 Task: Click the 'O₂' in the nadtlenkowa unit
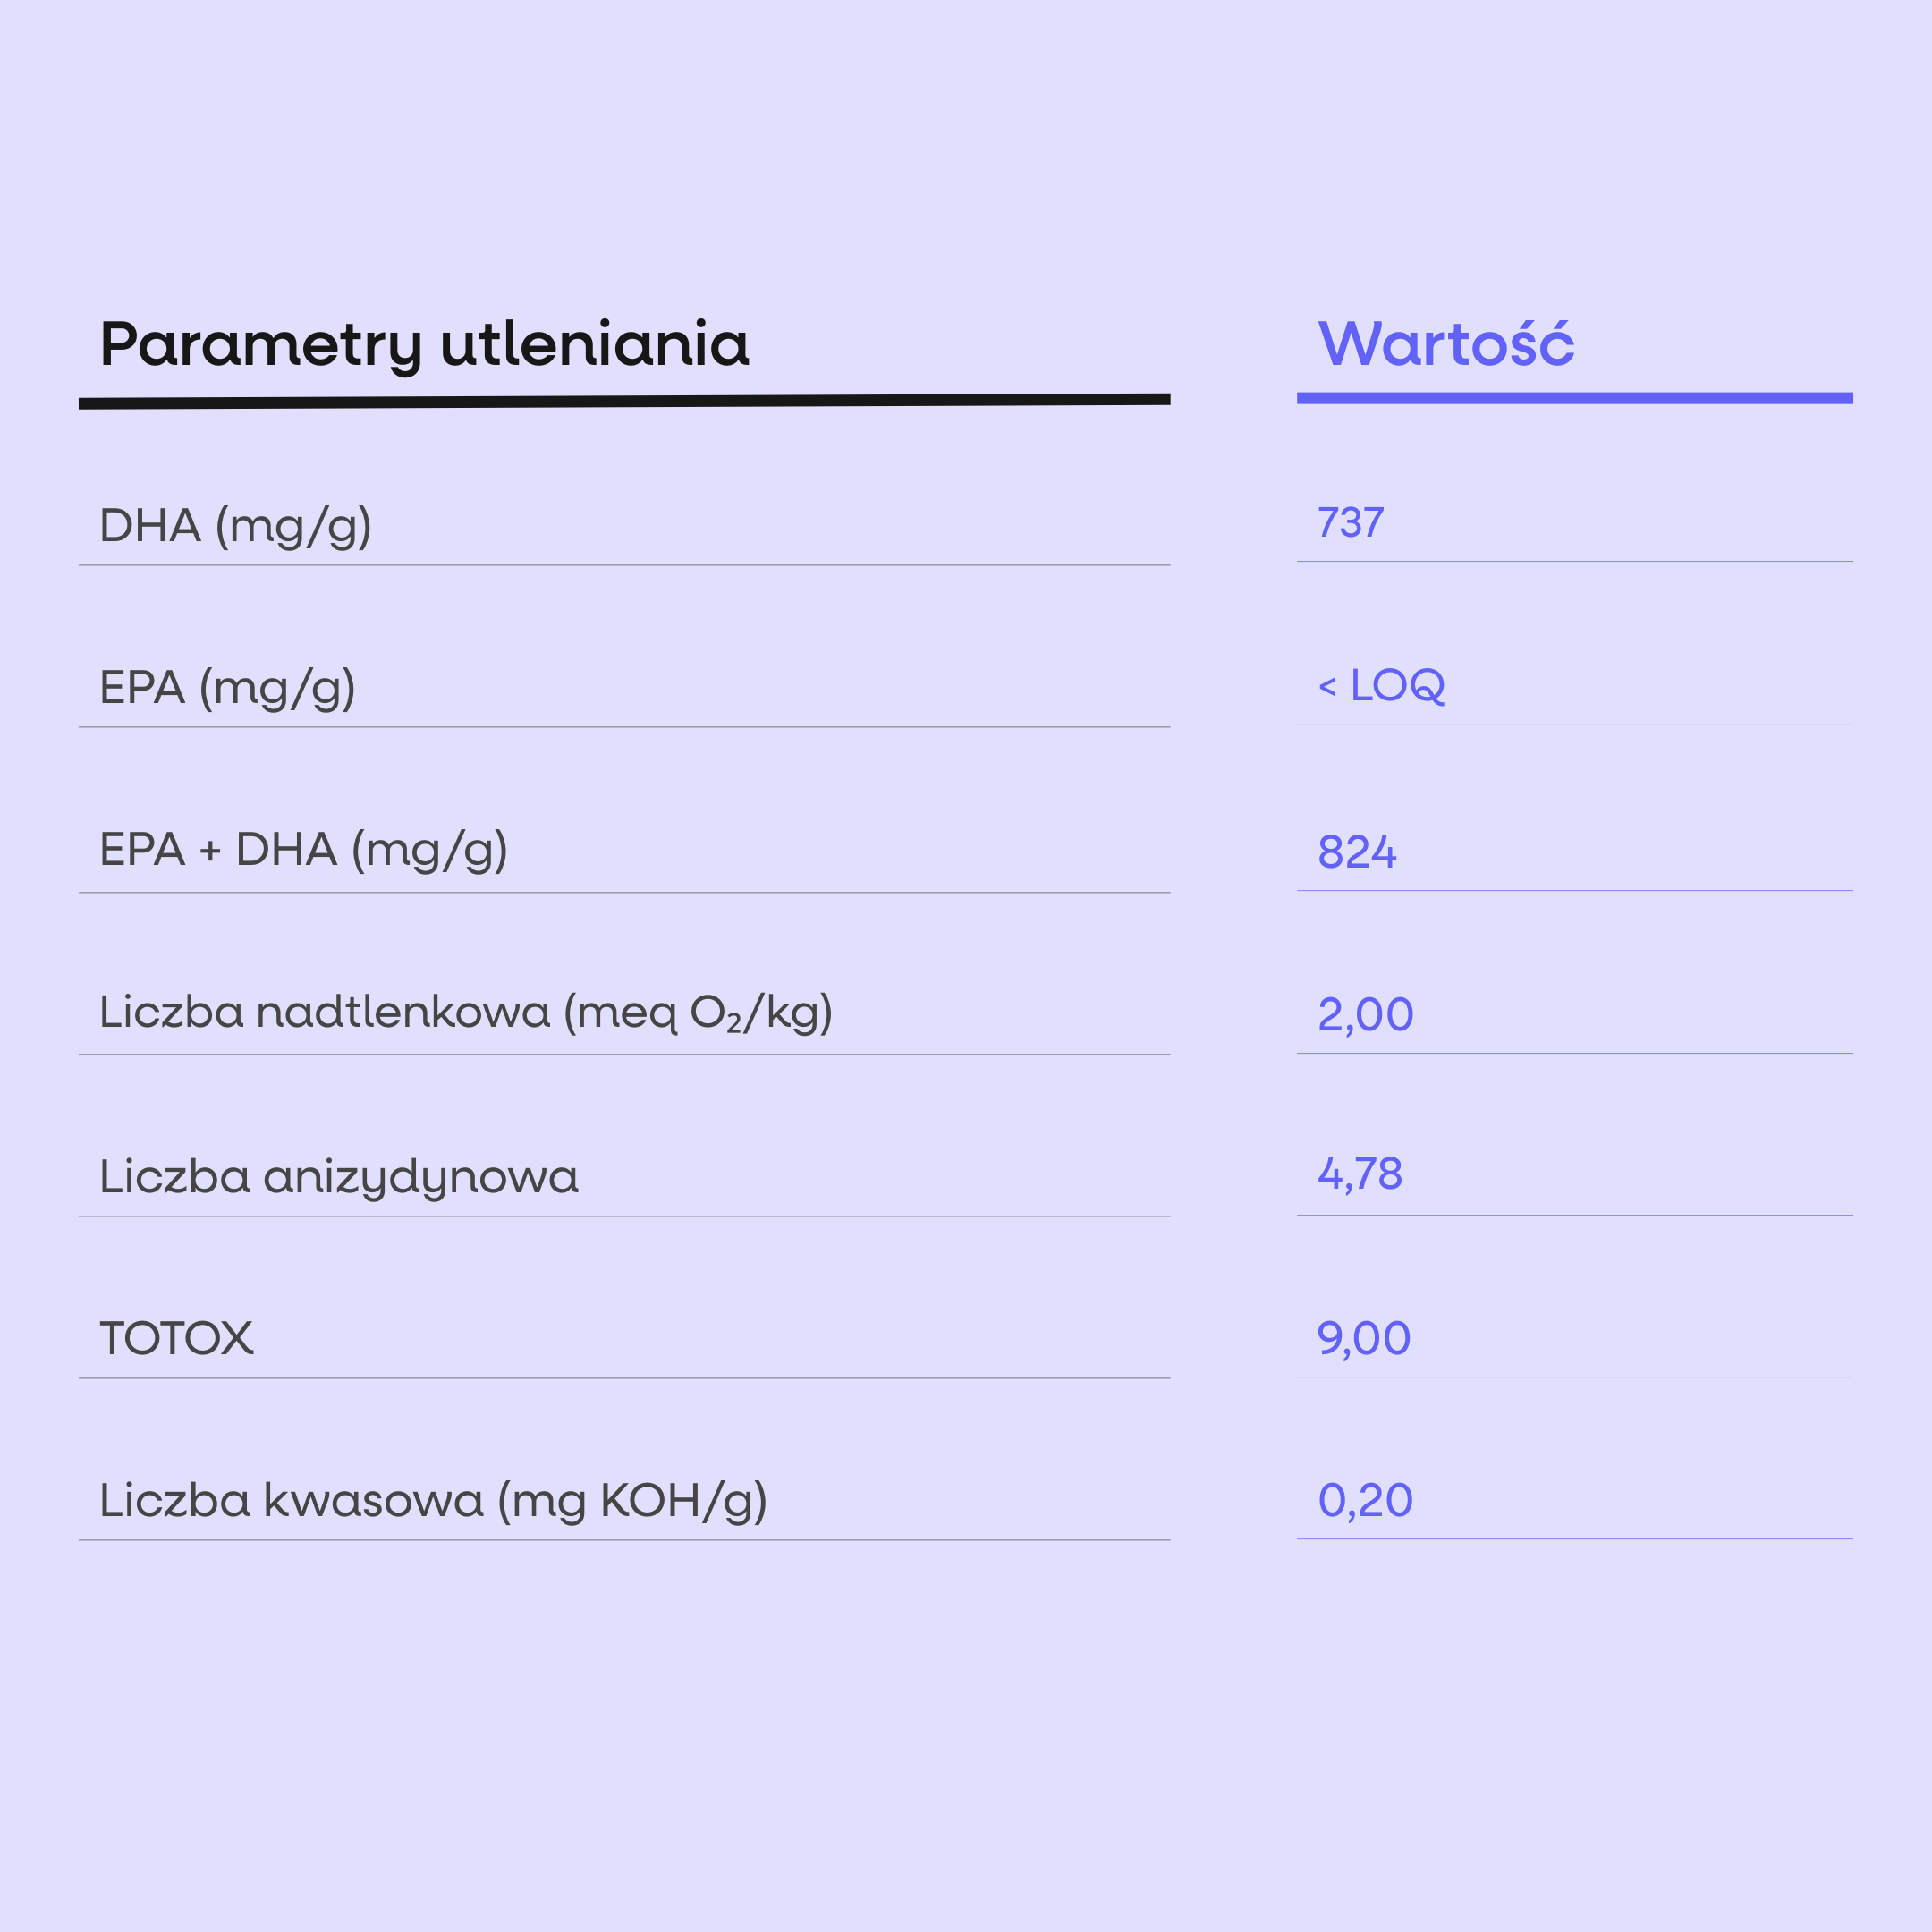pyautogui.click(x=716, y=1013)
